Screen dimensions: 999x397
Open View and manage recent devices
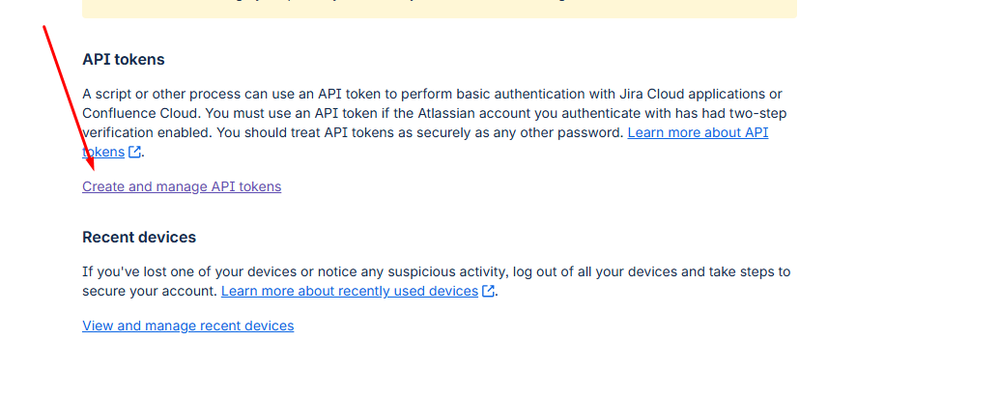[x=188, y=326]
